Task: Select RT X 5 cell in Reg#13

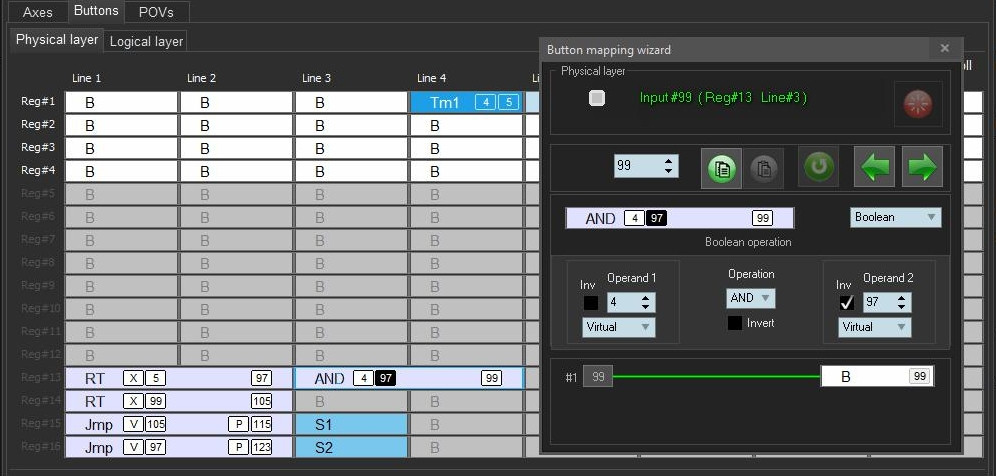Action: (178, 379)
